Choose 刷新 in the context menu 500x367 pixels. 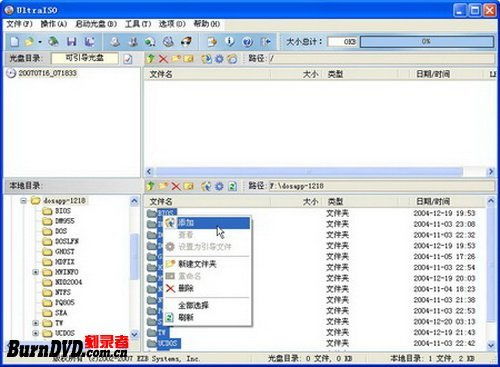(x=207, y=317)
